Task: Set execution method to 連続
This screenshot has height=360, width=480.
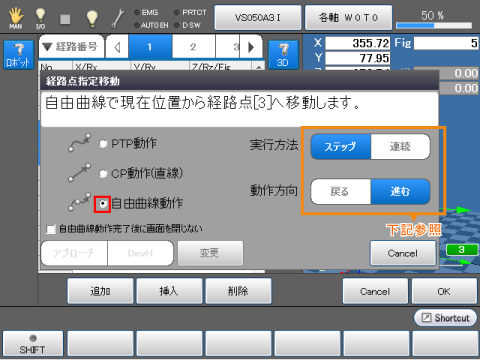Action: pos(400,147)
